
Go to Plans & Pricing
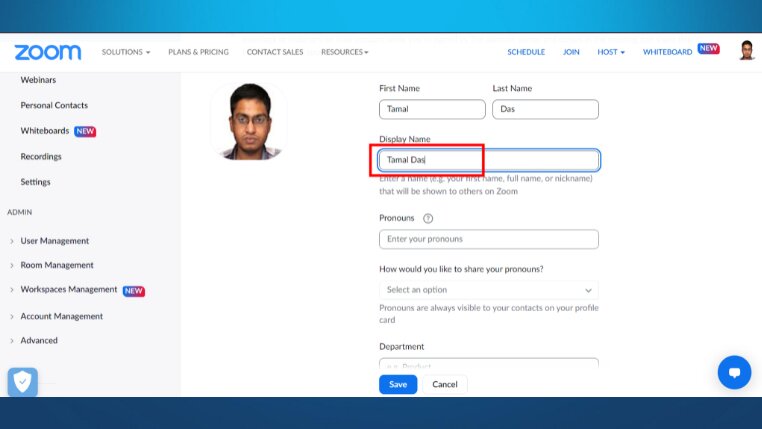[x=198, y=52]
